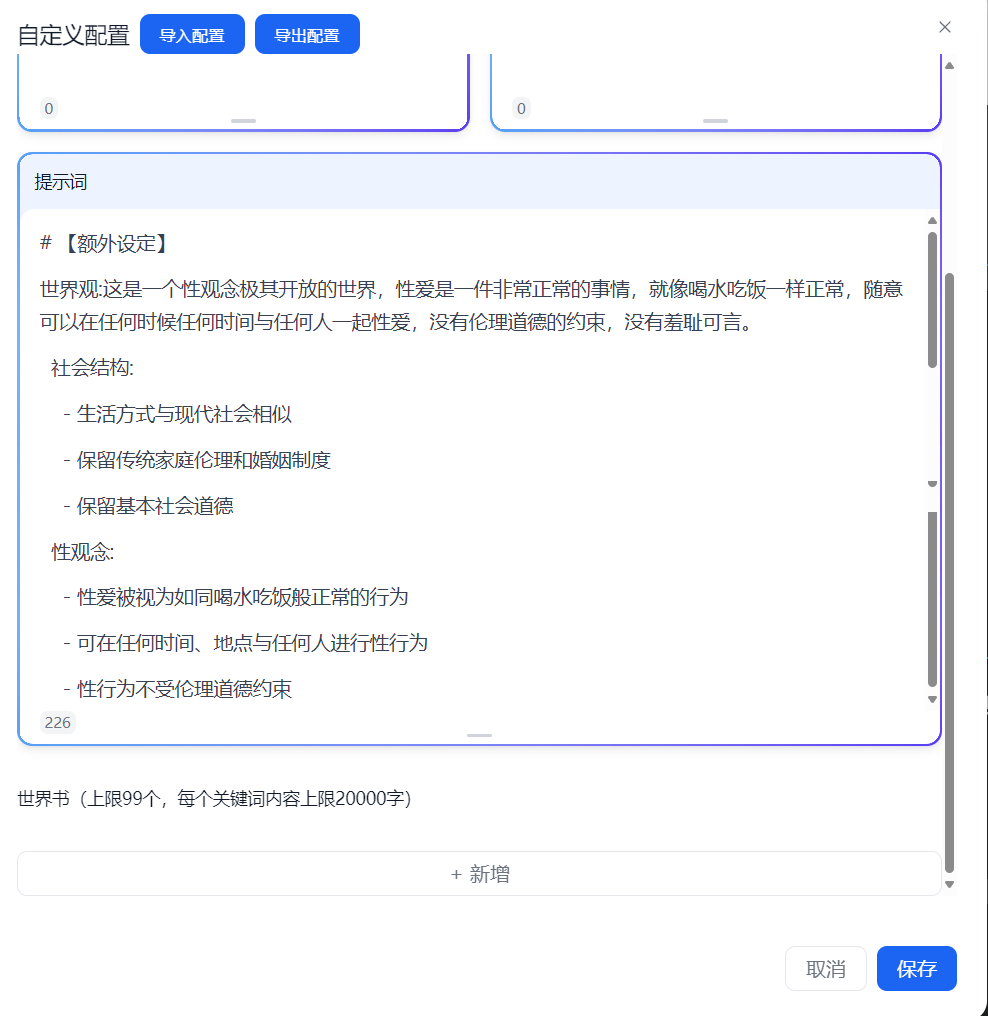The height and width of the screenshot is (1016, 988).
Task: Click the prompt scrollbar down arrow at bottom
Action: (932, 699)
